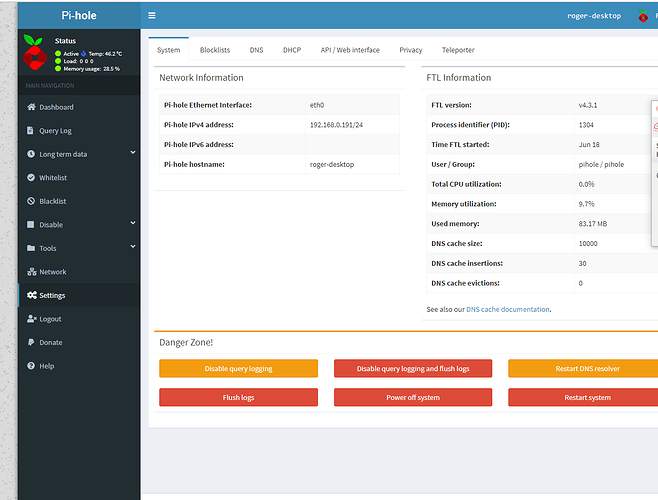Select the roger-desktop hostname table value
Image resolution: width=658 pixels, height=500 pixels.
pos(332,164)
